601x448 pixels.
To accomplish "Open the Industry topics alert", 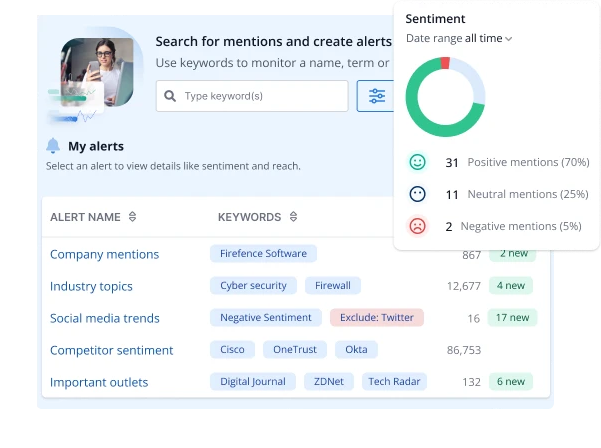I will 91,286.
